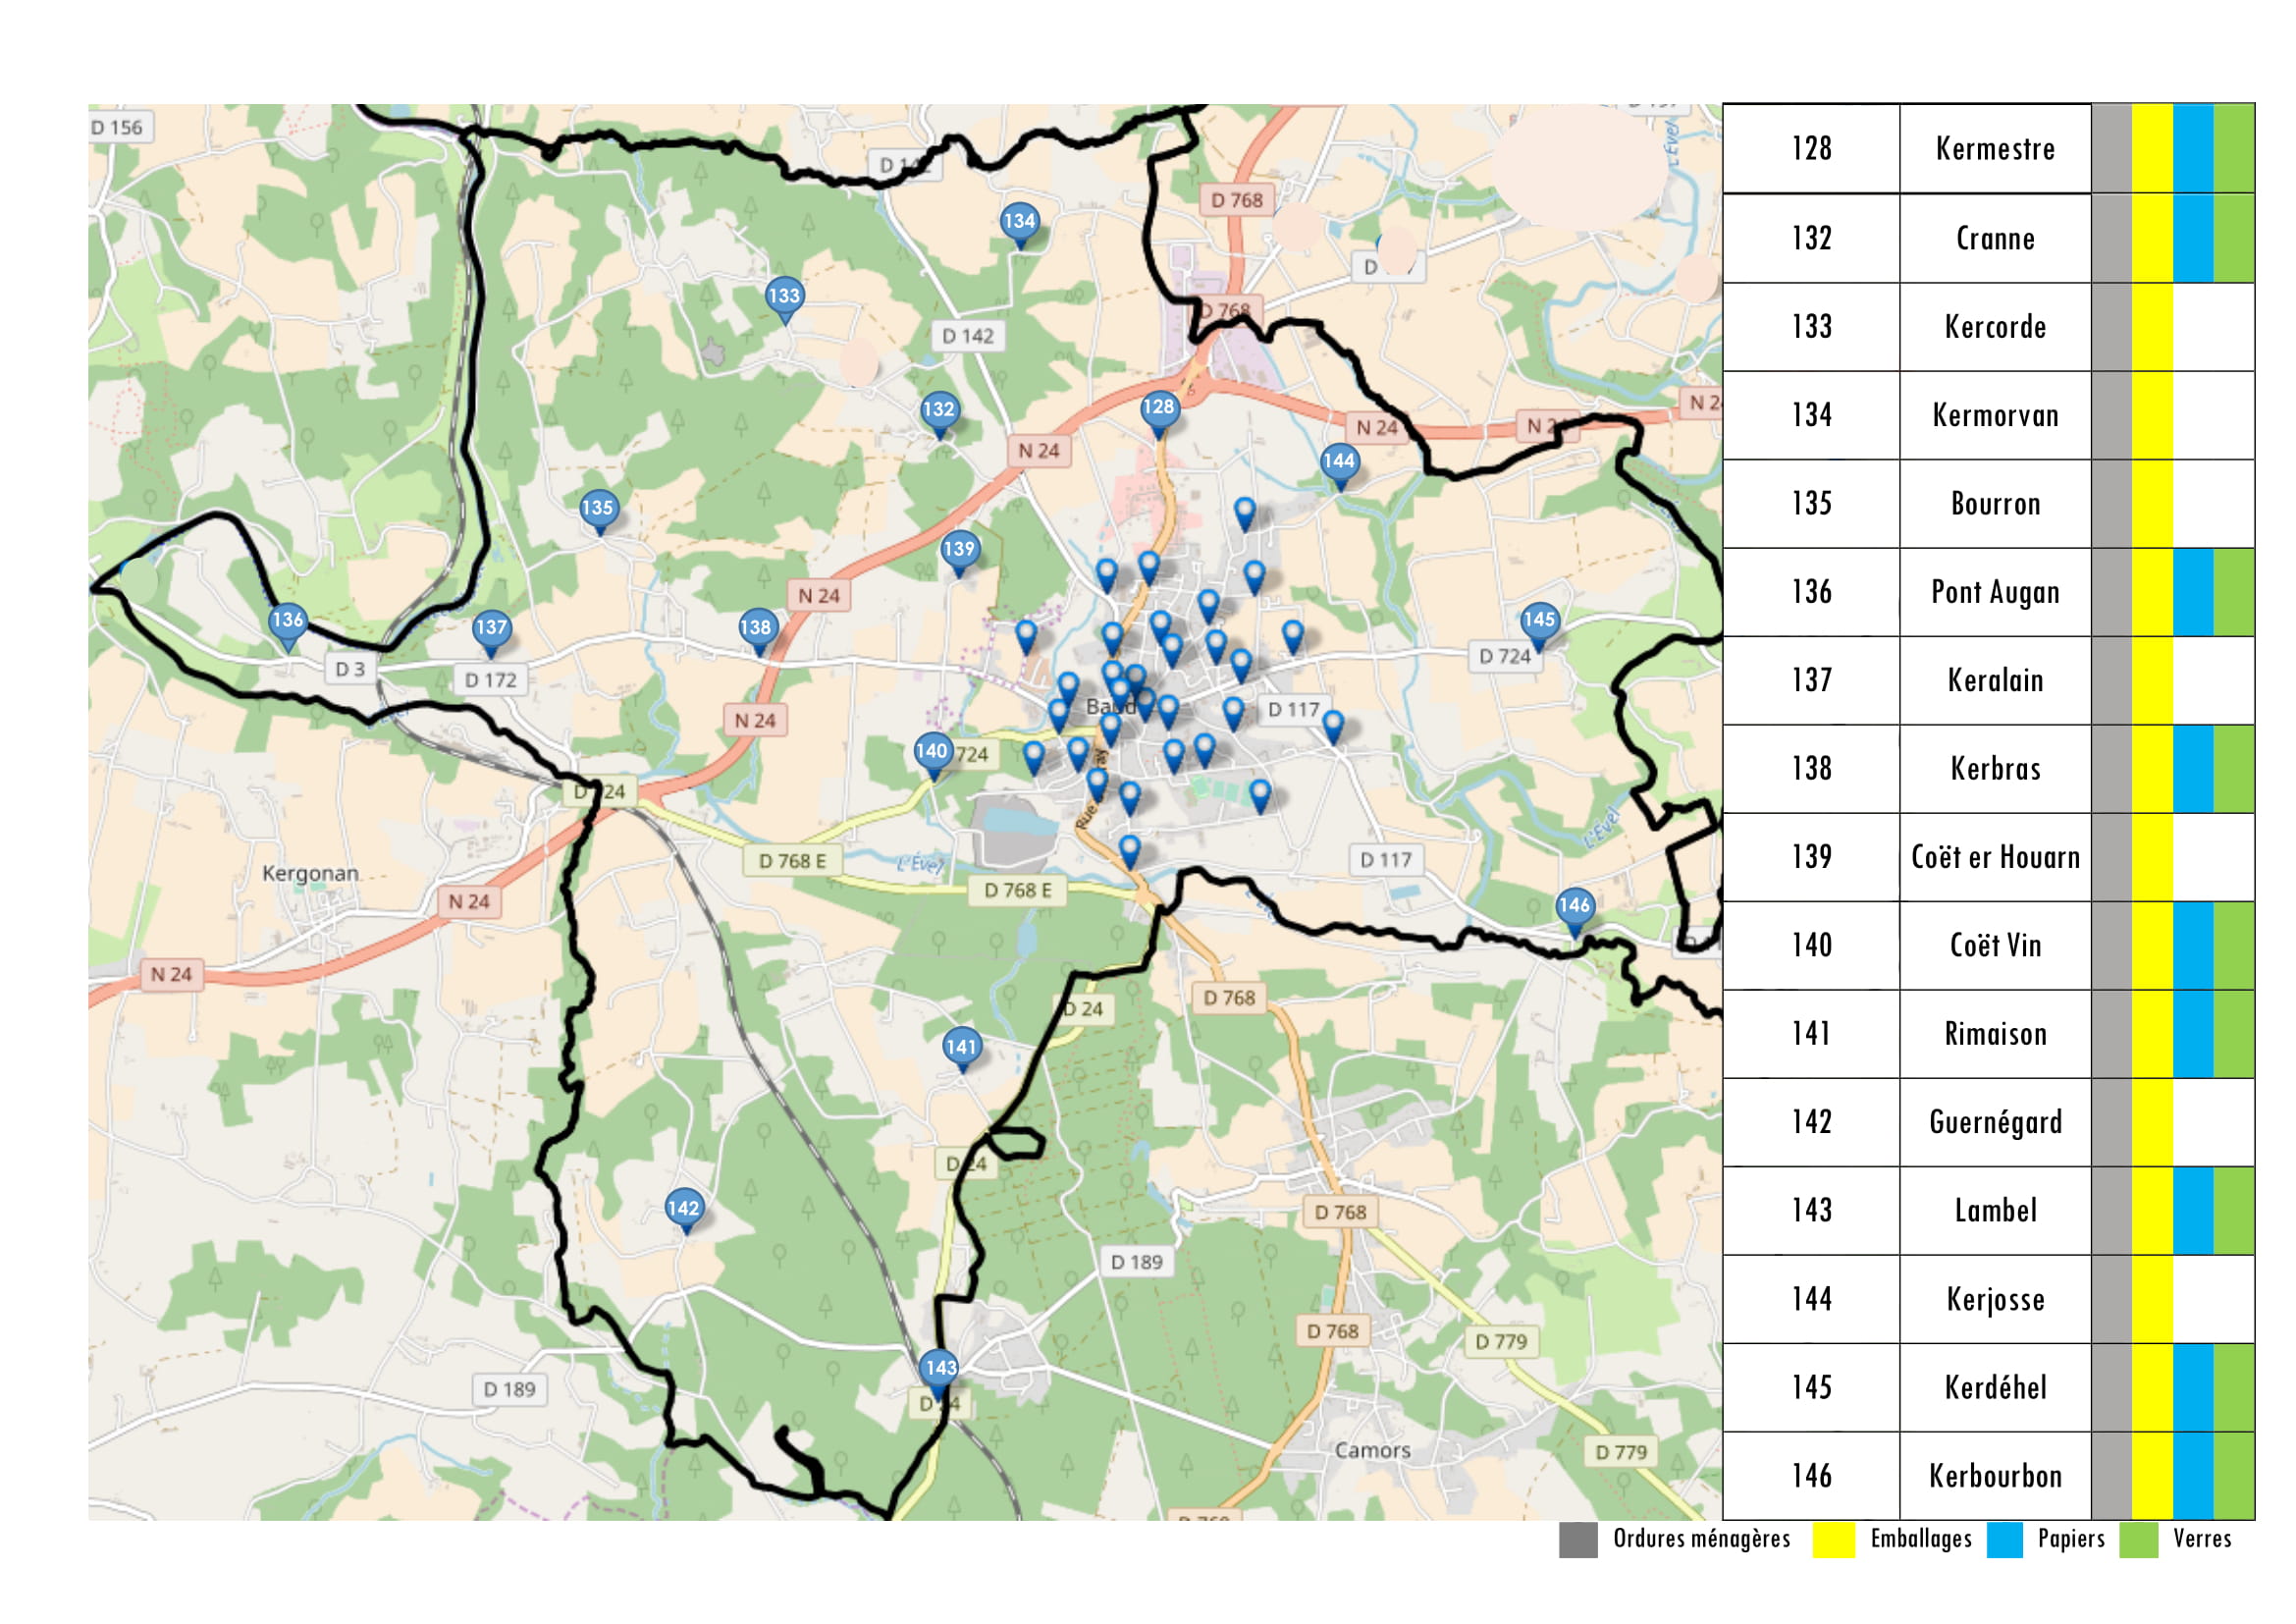Select map pin 142
The image size is (2296, 1624).
click(684, 1211)
